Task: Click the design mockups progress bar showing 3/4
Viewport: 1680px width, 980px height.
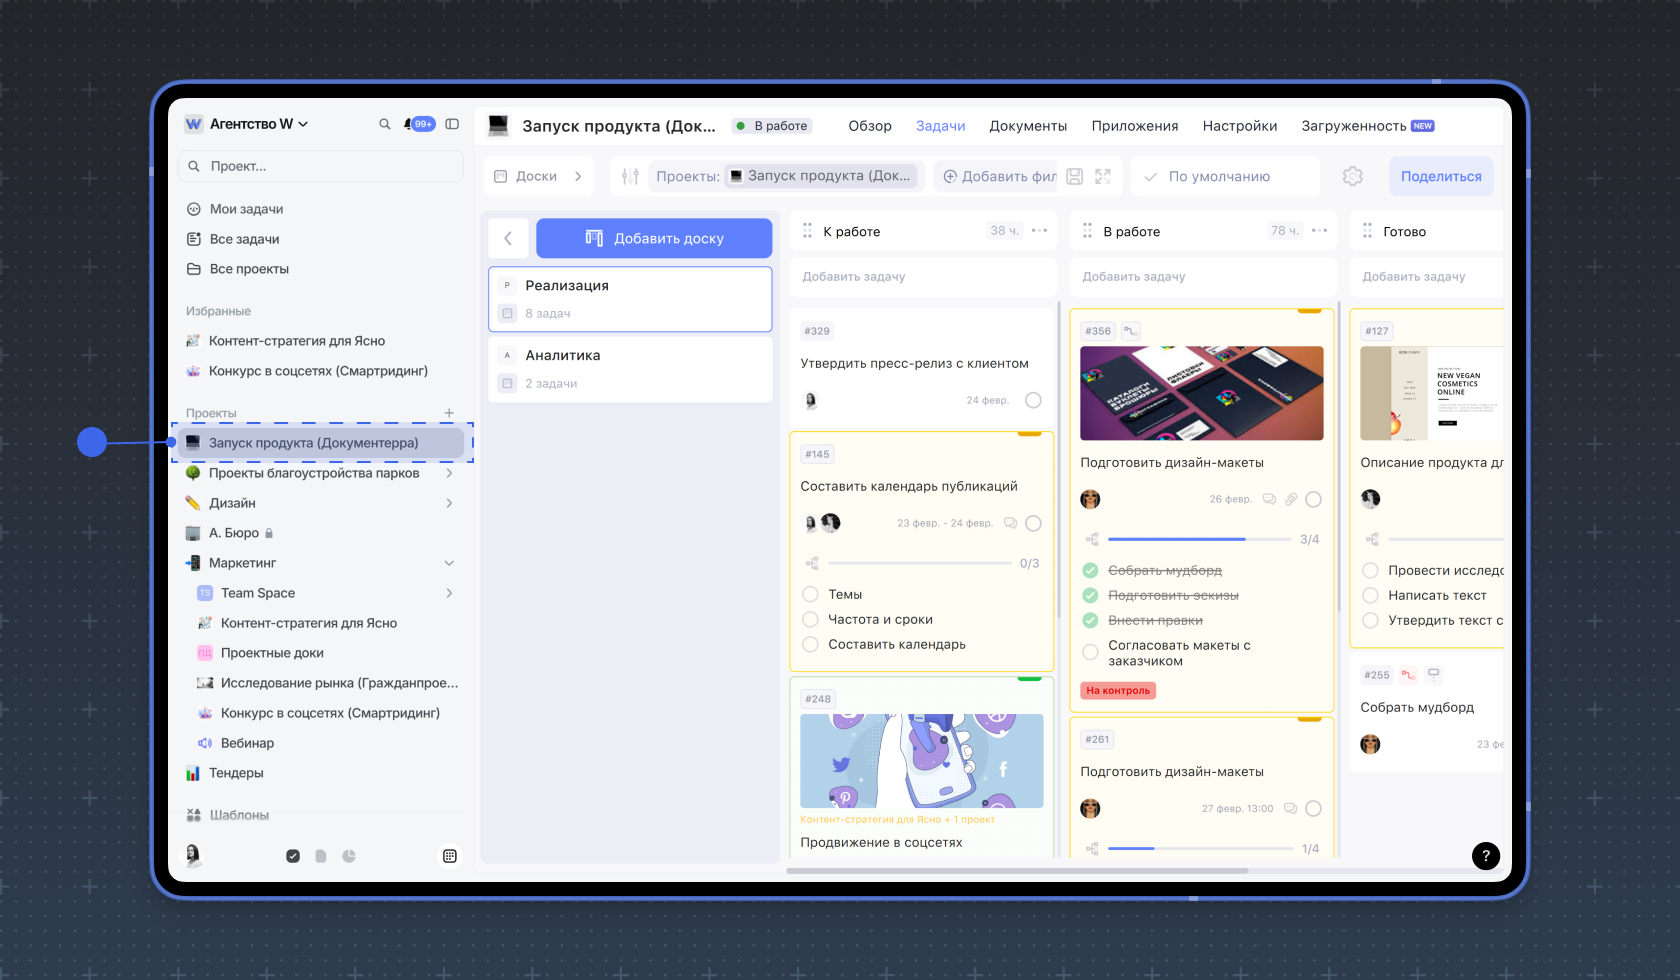Action: click(1199, 539)
